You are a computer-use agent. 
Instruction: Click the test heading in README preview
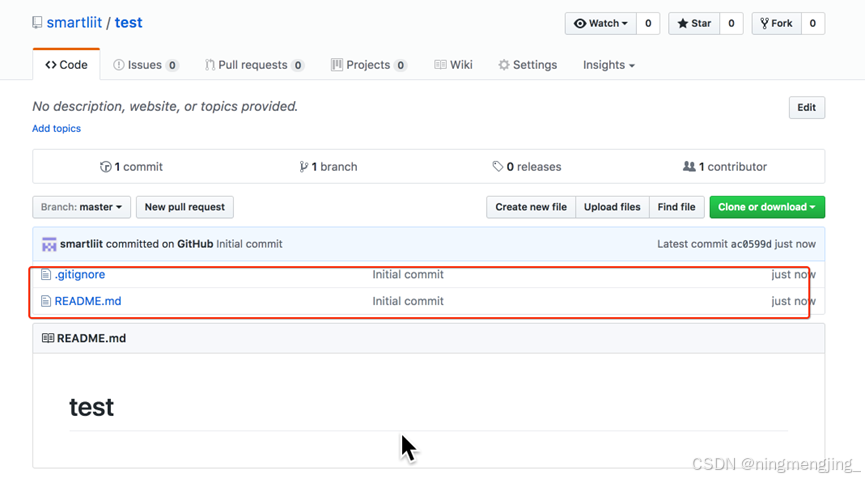(92, 407)
